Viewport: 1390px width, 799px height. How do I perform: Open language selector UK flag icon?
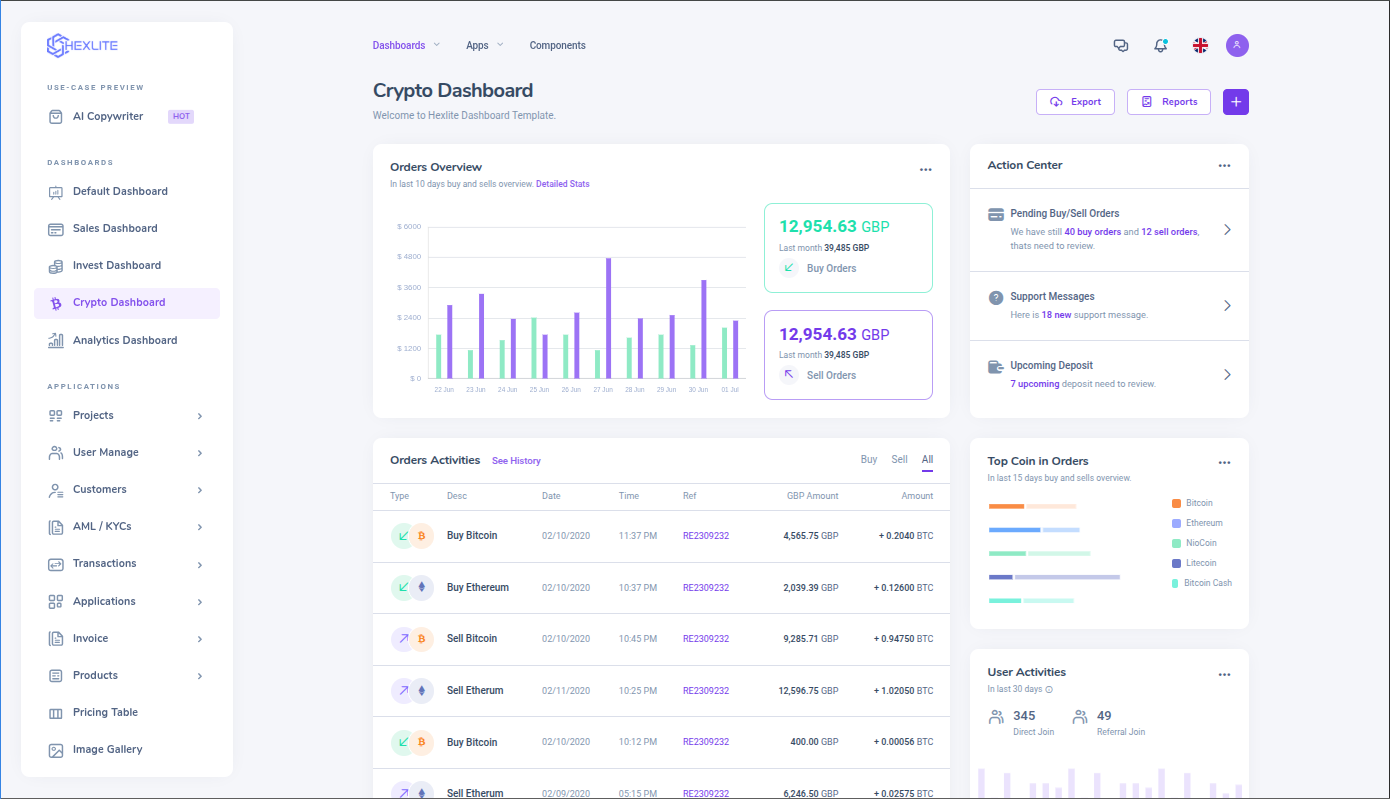pos(1200,45)
